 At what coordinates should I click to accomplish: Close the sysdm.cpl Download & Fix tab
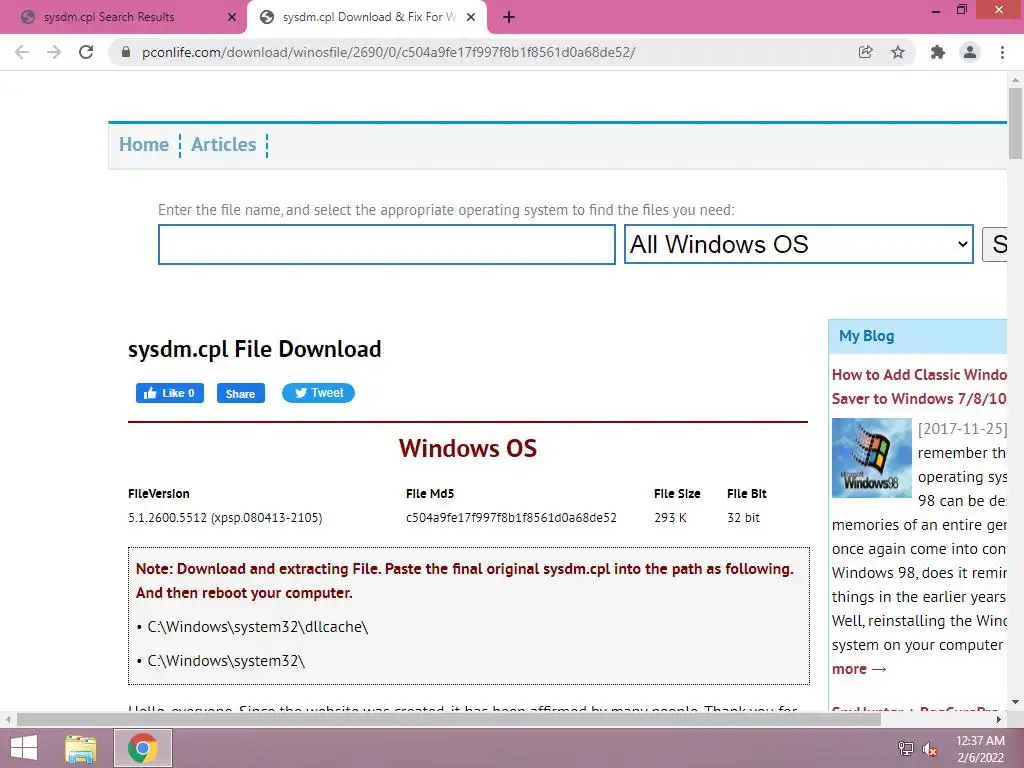[471, 17]
